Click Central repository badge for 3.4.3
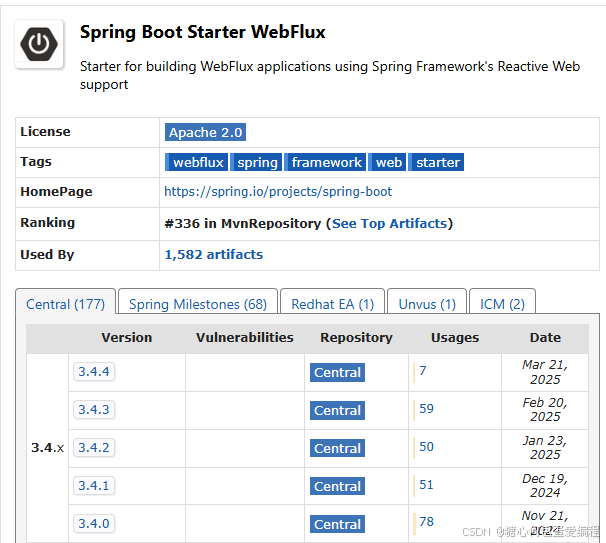This screenshot has width=606, height=543. click(x=337, y=410)
